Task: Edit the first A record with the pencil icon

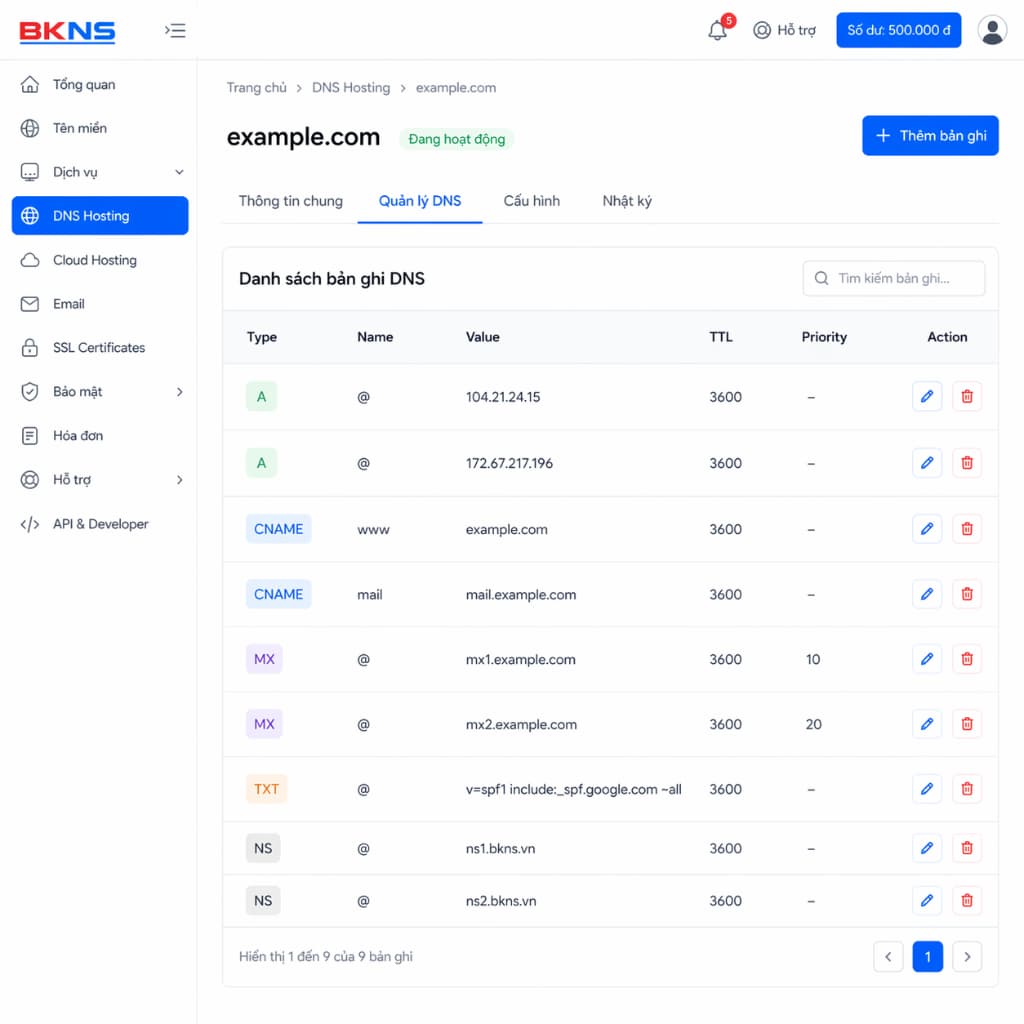Action: [926, 396]
